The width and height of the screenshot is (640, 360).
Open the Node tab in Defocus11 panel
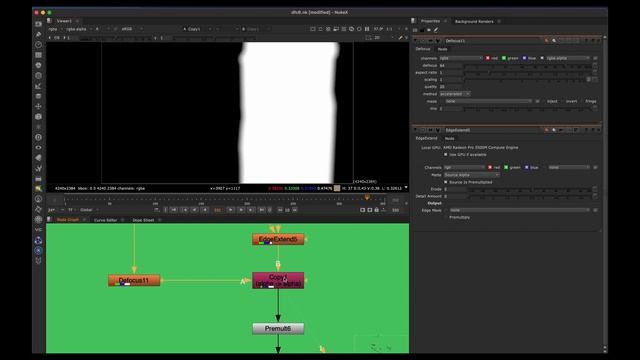[442, 49]
